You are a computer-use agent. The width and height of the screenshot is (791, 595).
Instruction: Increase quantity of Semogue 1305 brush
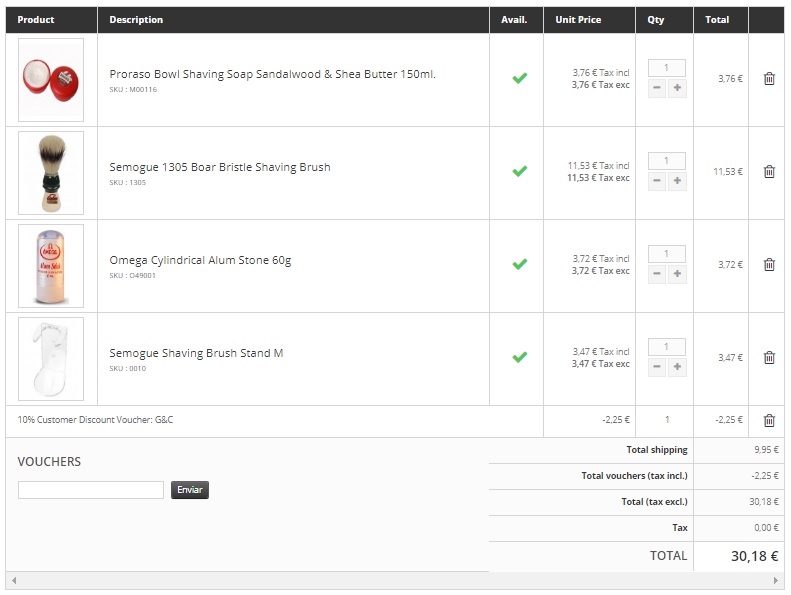tap(677, 181)
